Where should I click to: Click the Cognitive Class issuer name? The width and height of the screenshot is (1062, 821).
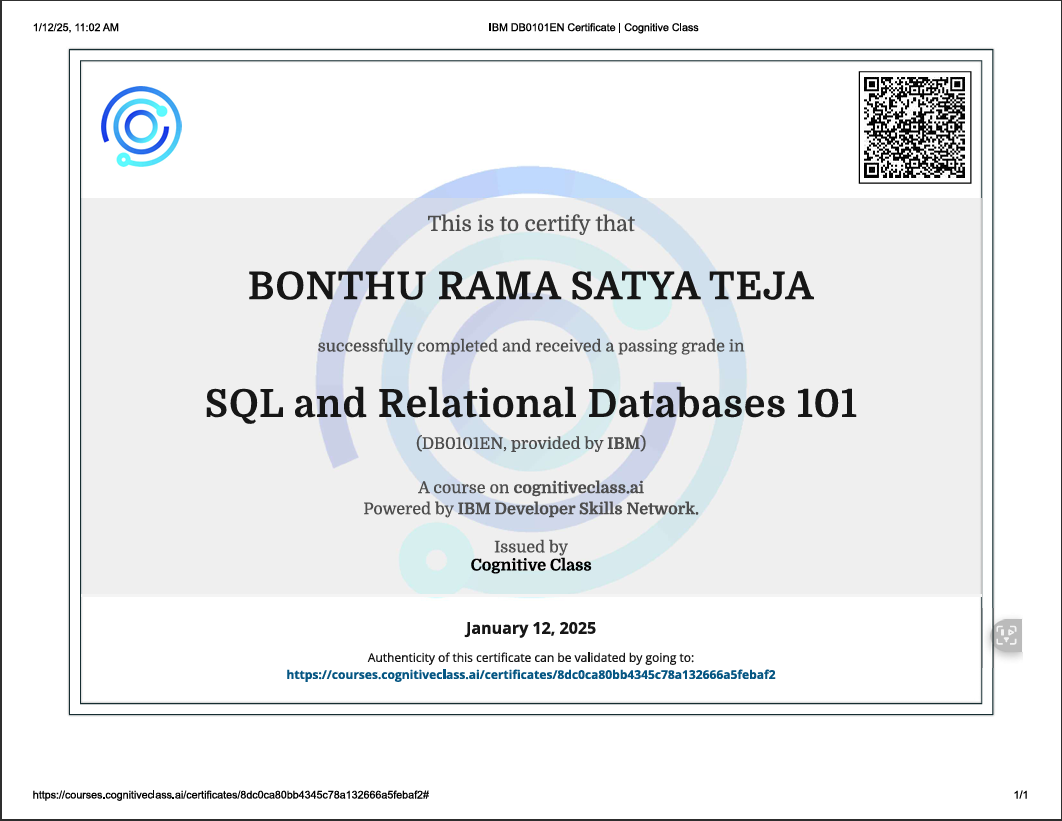tap(531, 565)
